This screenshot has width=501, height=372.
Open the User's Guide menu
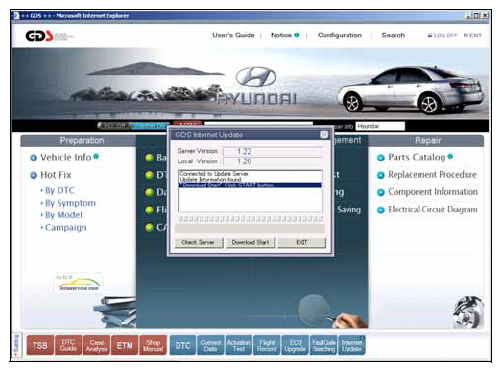tap(233, 35)
